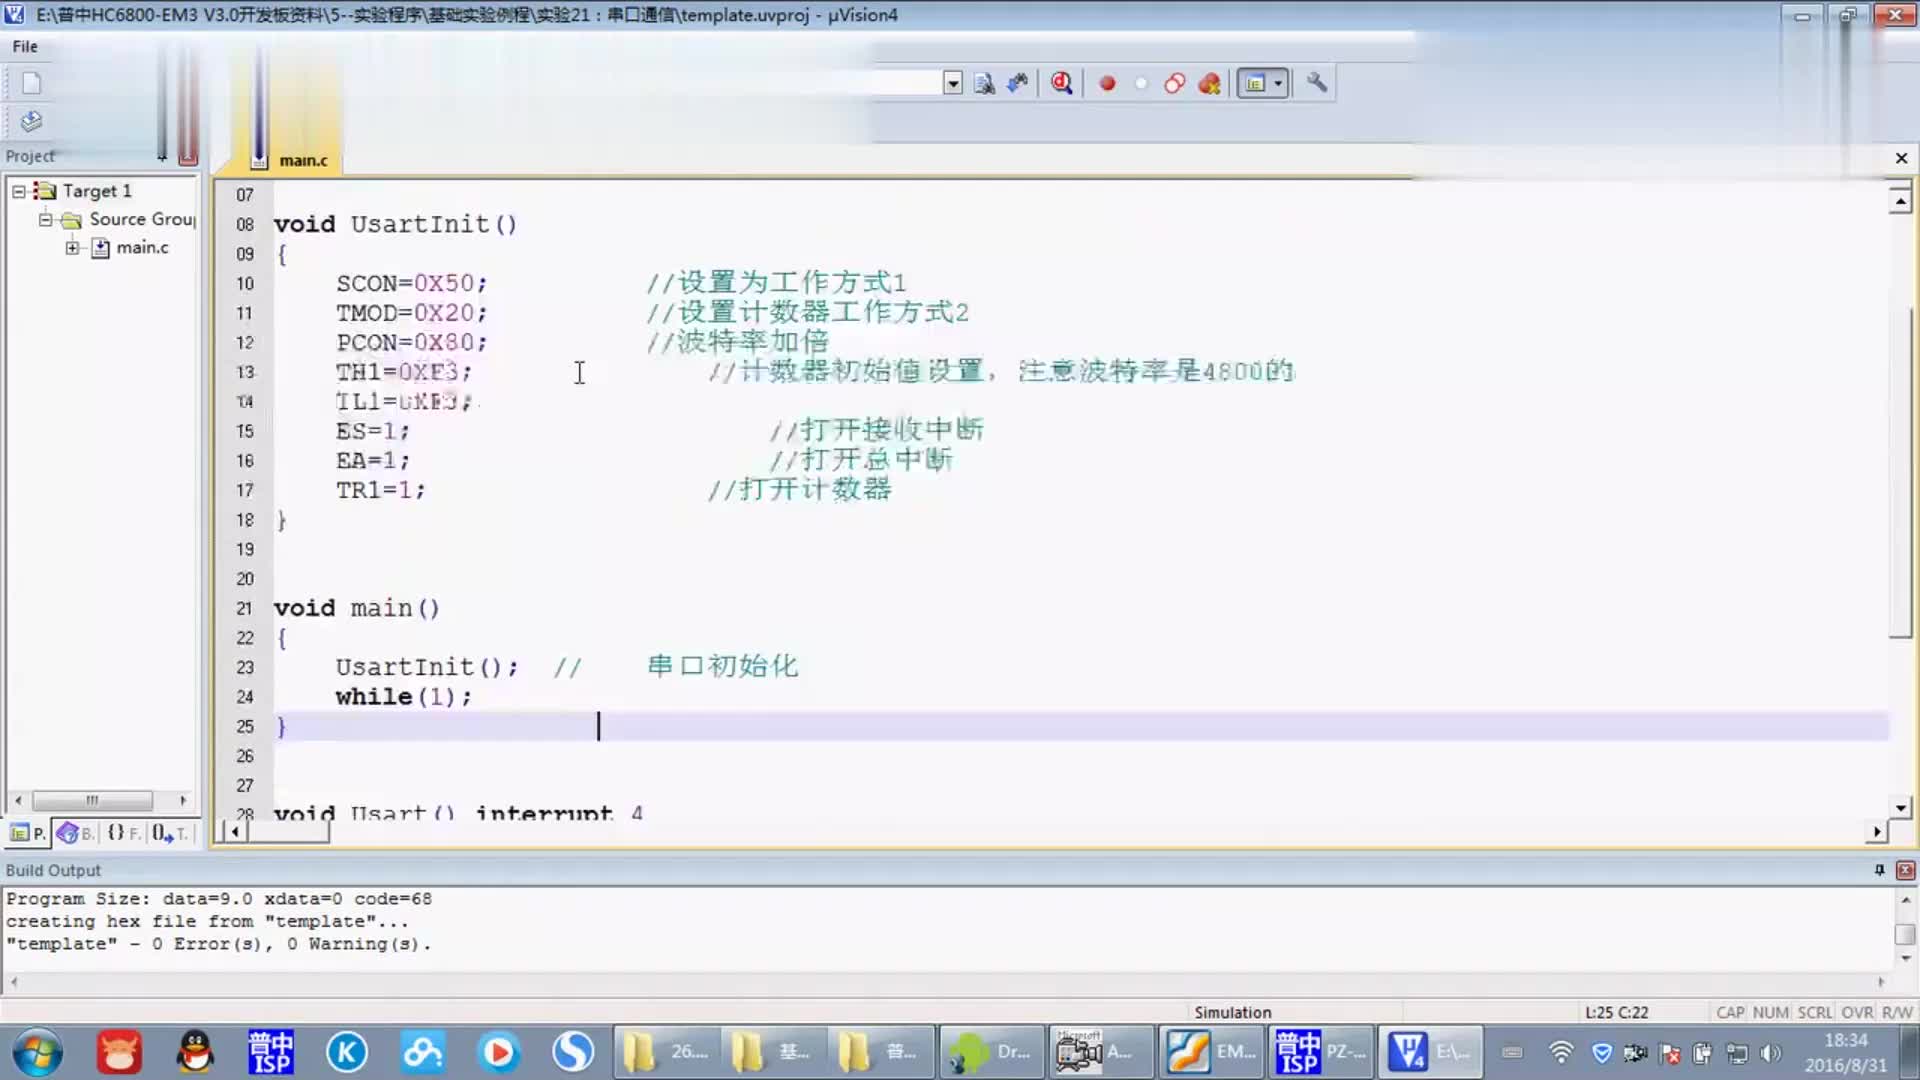Open Configuration wrench icon
This screenshot has height=1080, width=1920.
point(1317,83)
